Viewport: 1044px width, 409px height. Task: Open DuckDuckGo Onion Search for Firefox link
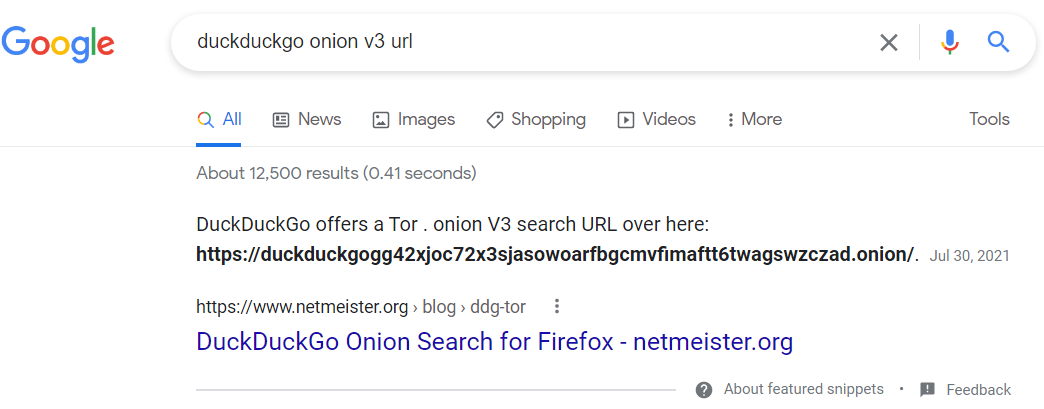494,342
